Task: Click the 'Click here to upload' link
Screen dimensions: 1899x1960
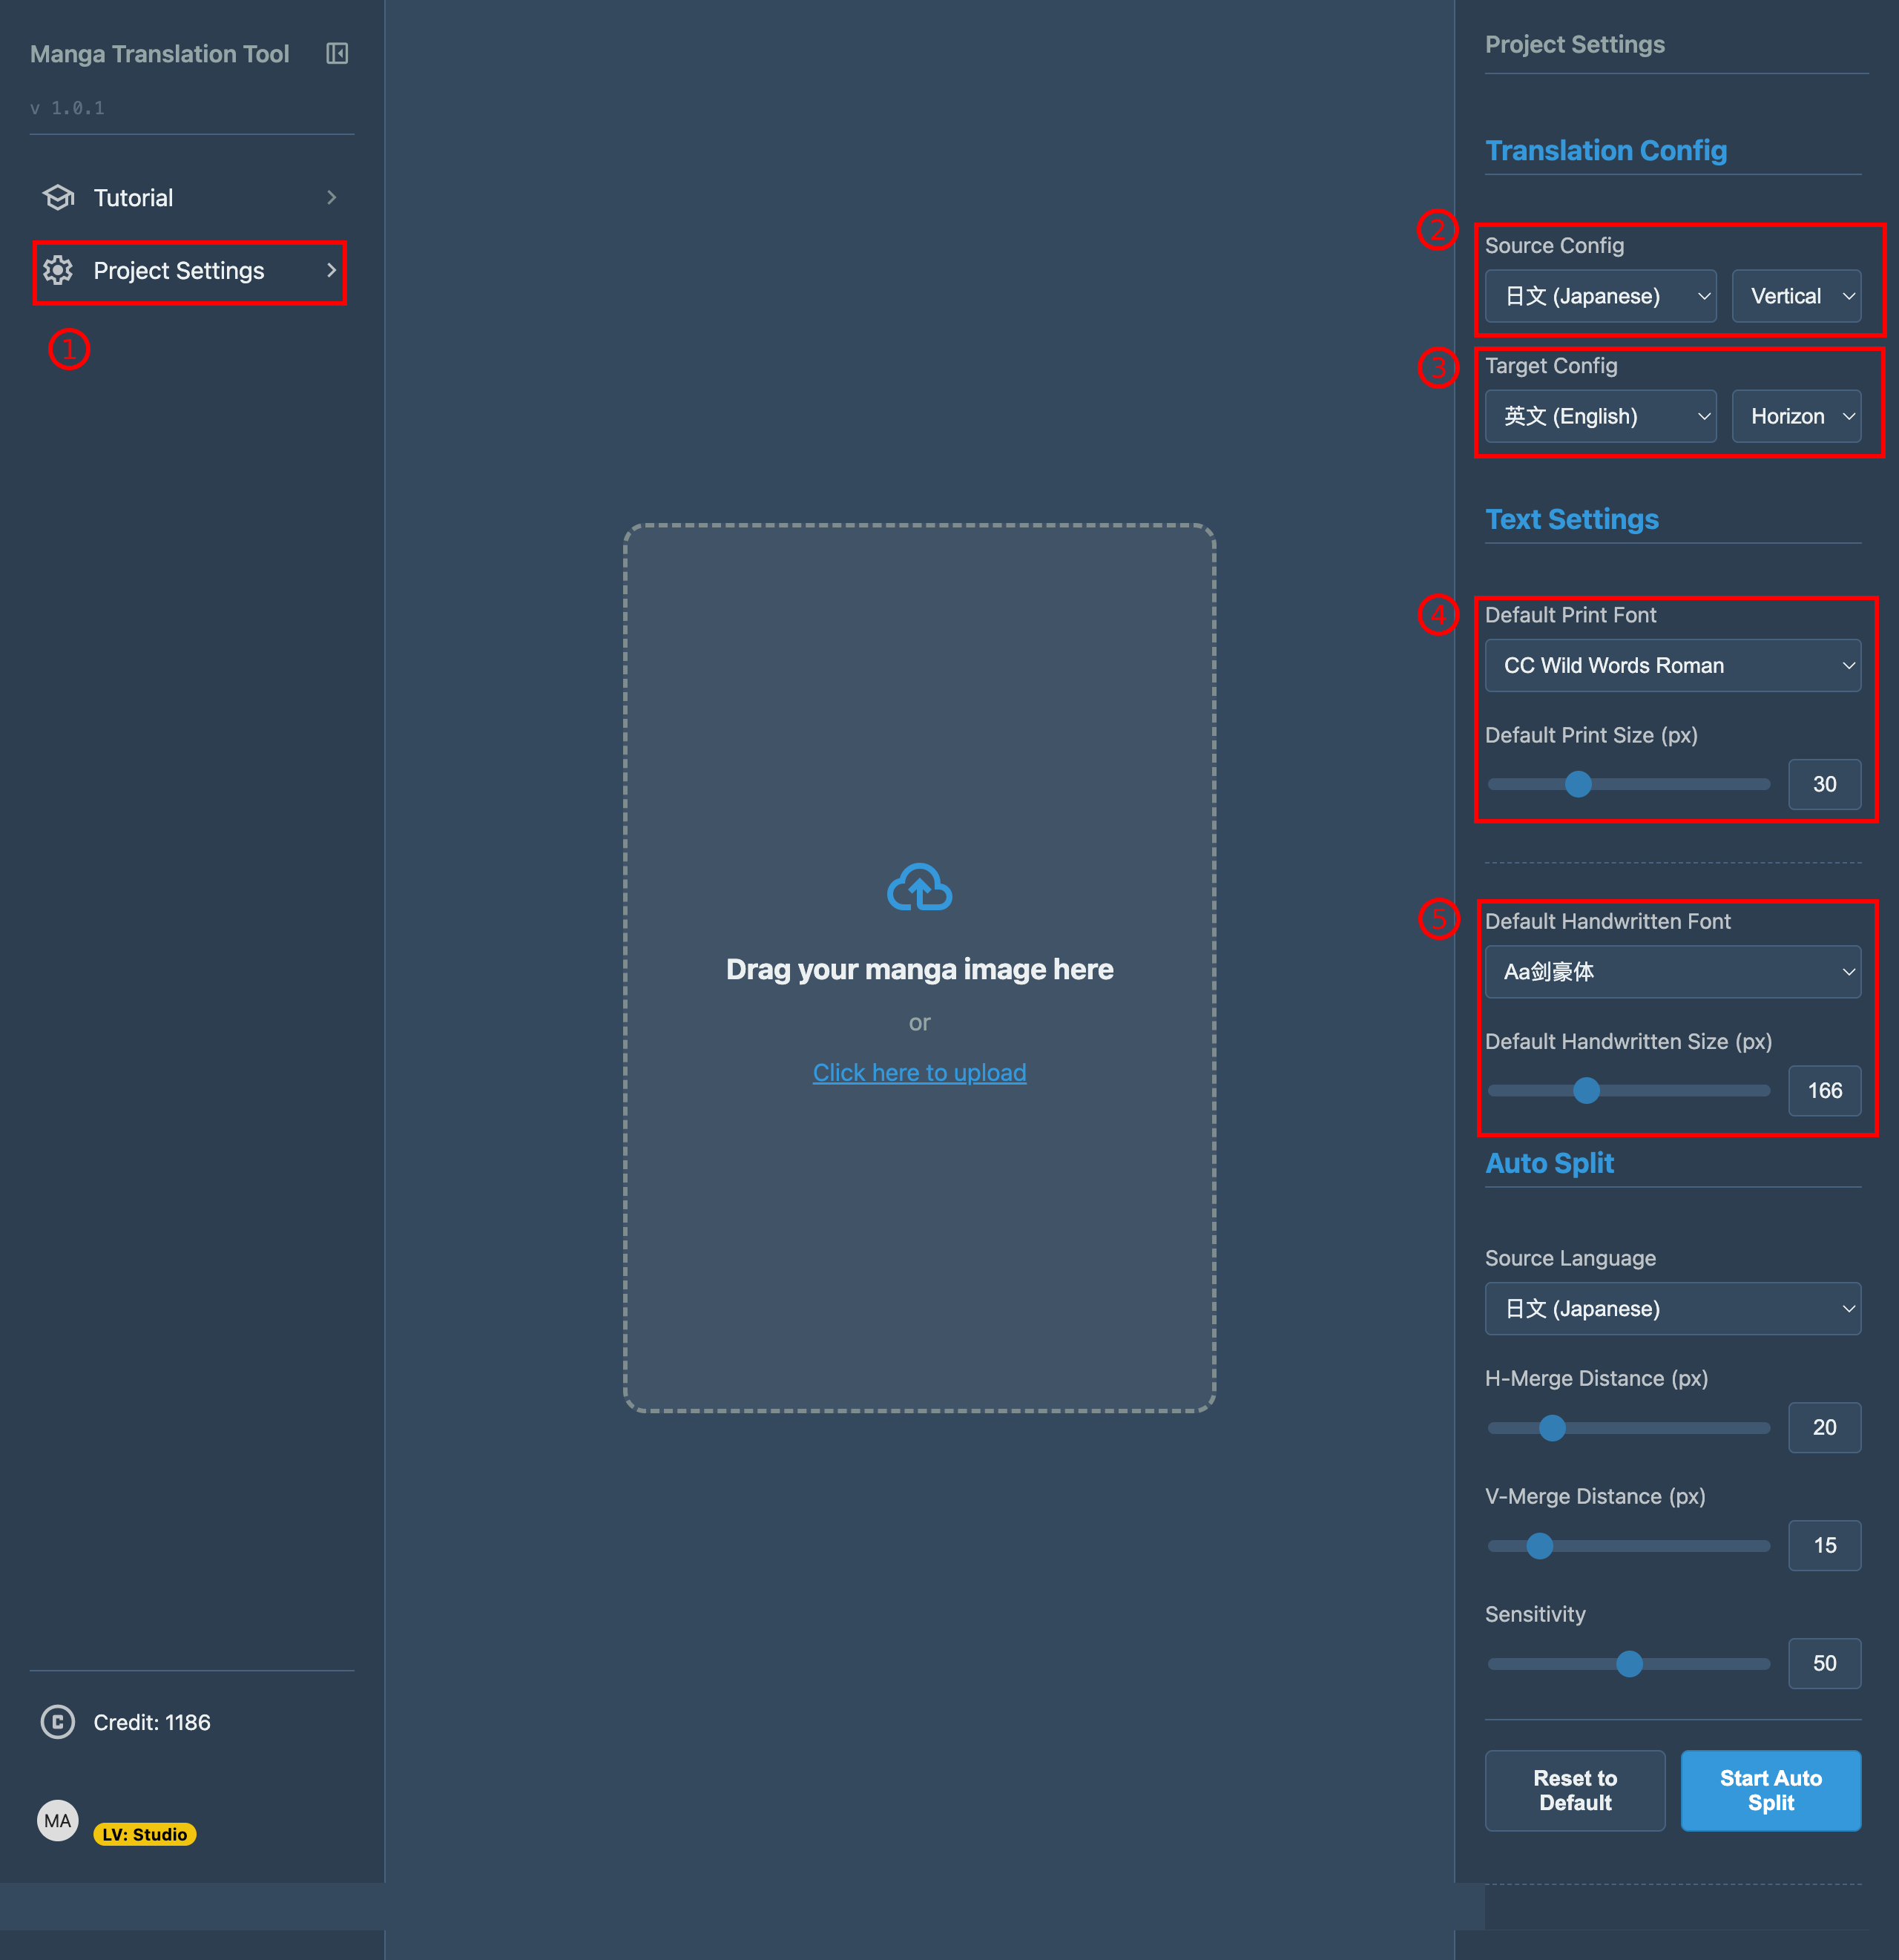Action: click(919, 1073)
